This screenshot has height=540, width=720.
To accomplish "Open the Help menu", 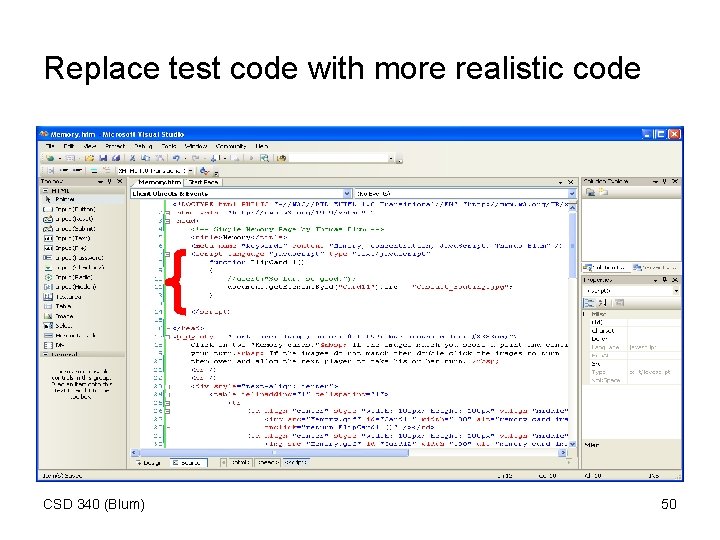I will tap(262, 146).
